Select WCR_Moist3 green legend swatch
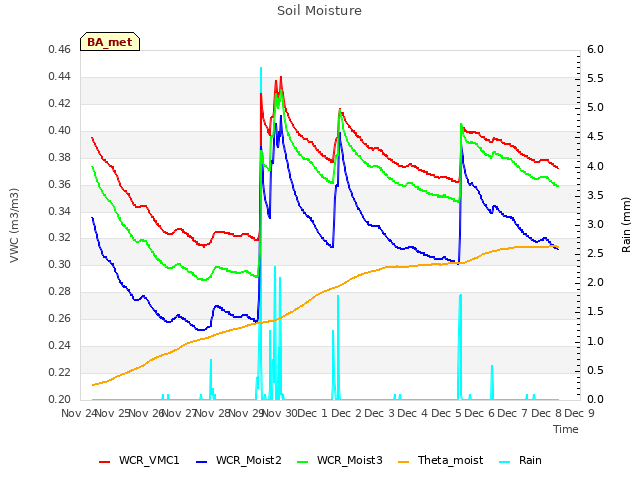Viewport: 640px width, 480px height. (x=302, y=461)
